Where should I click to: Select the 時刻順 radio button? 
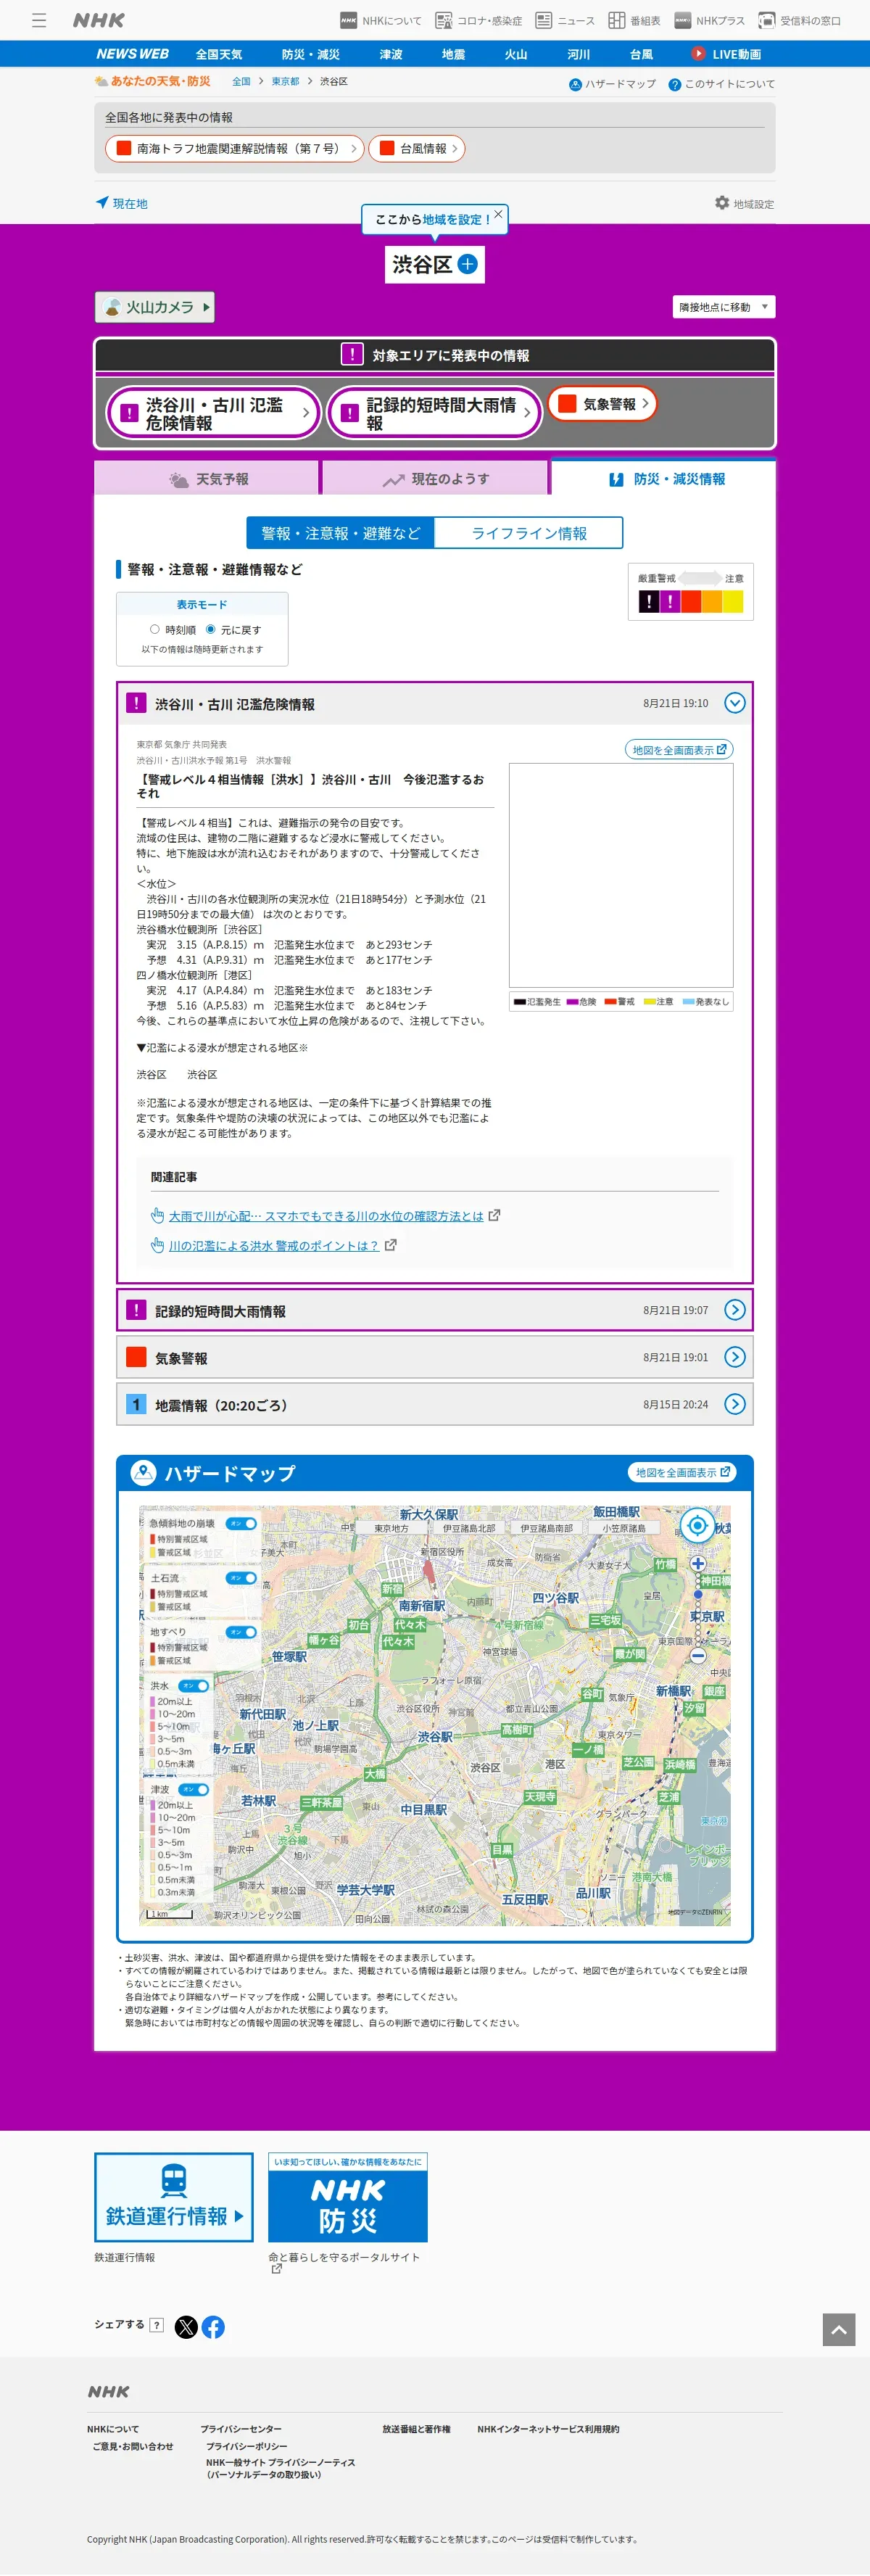pyautogui.click(x=154, y=630)
